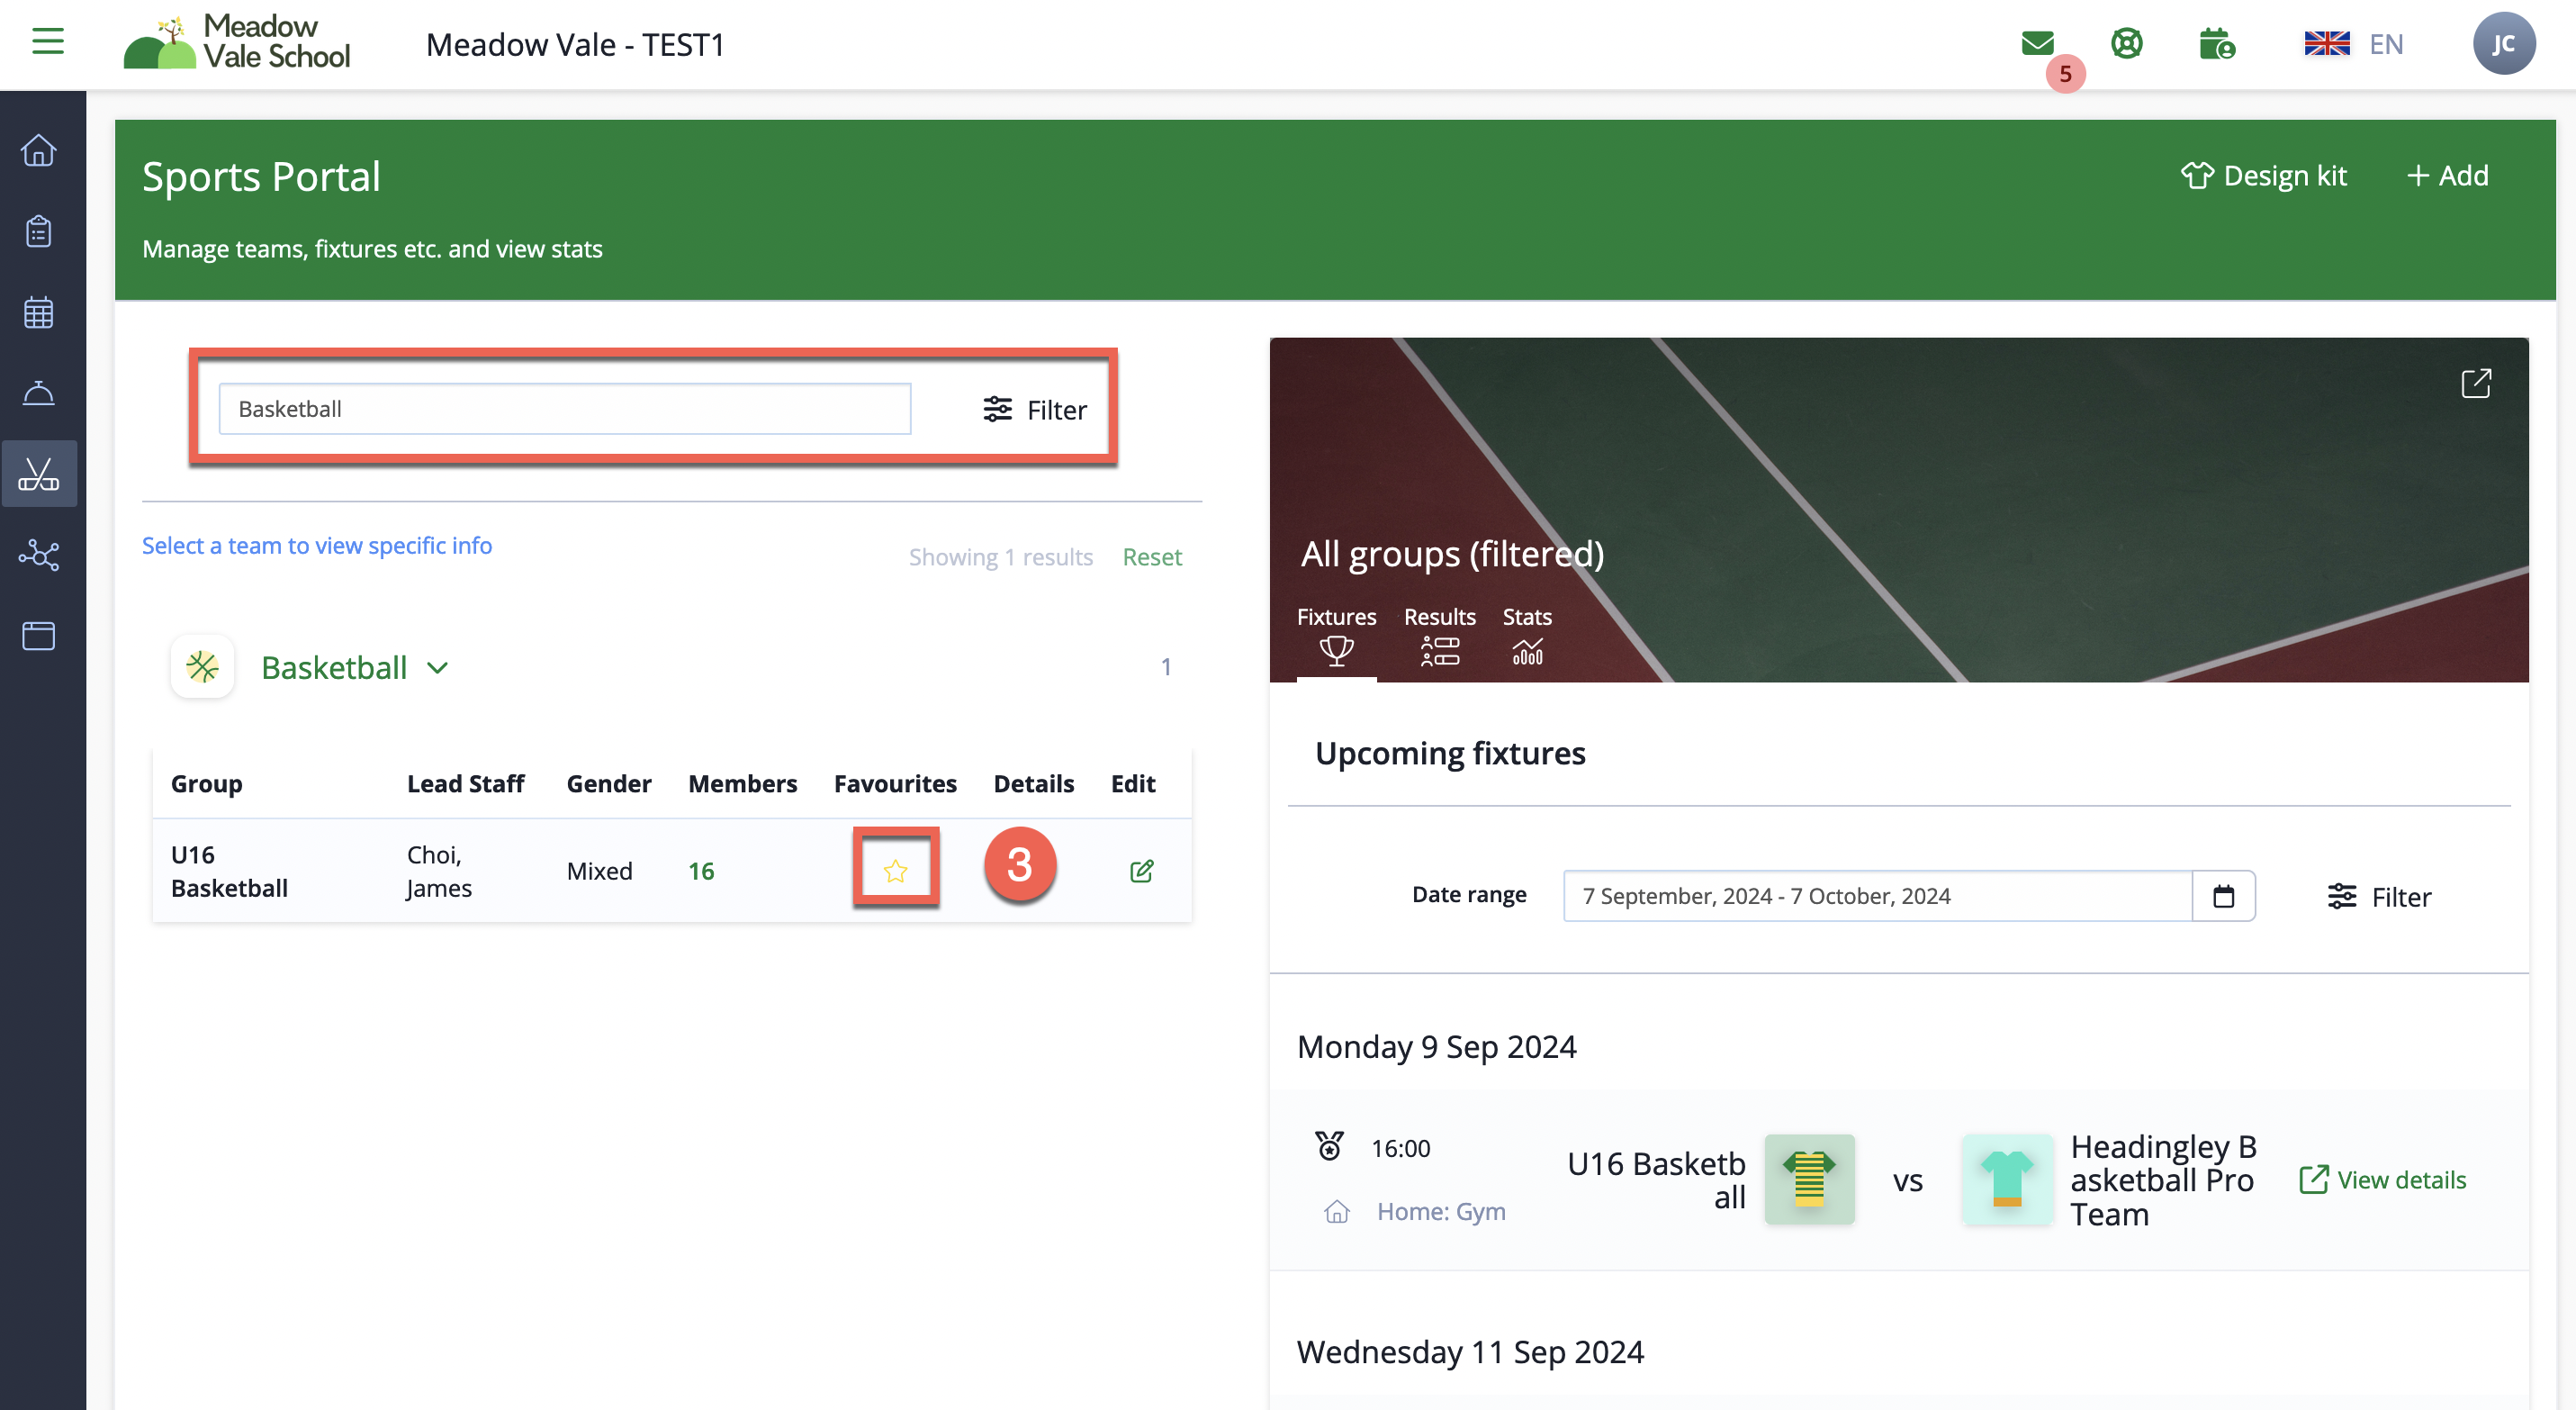Open the Design kit button
Viewport: 2576px width, 1410px height.
click(x=2263, y=176)
